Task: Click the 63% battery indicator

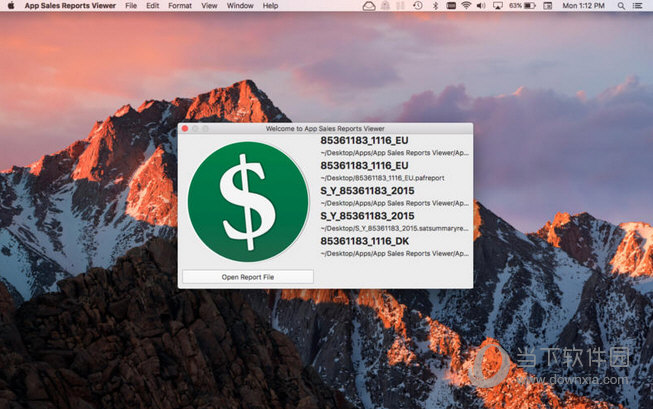Action: coord(522,6)
